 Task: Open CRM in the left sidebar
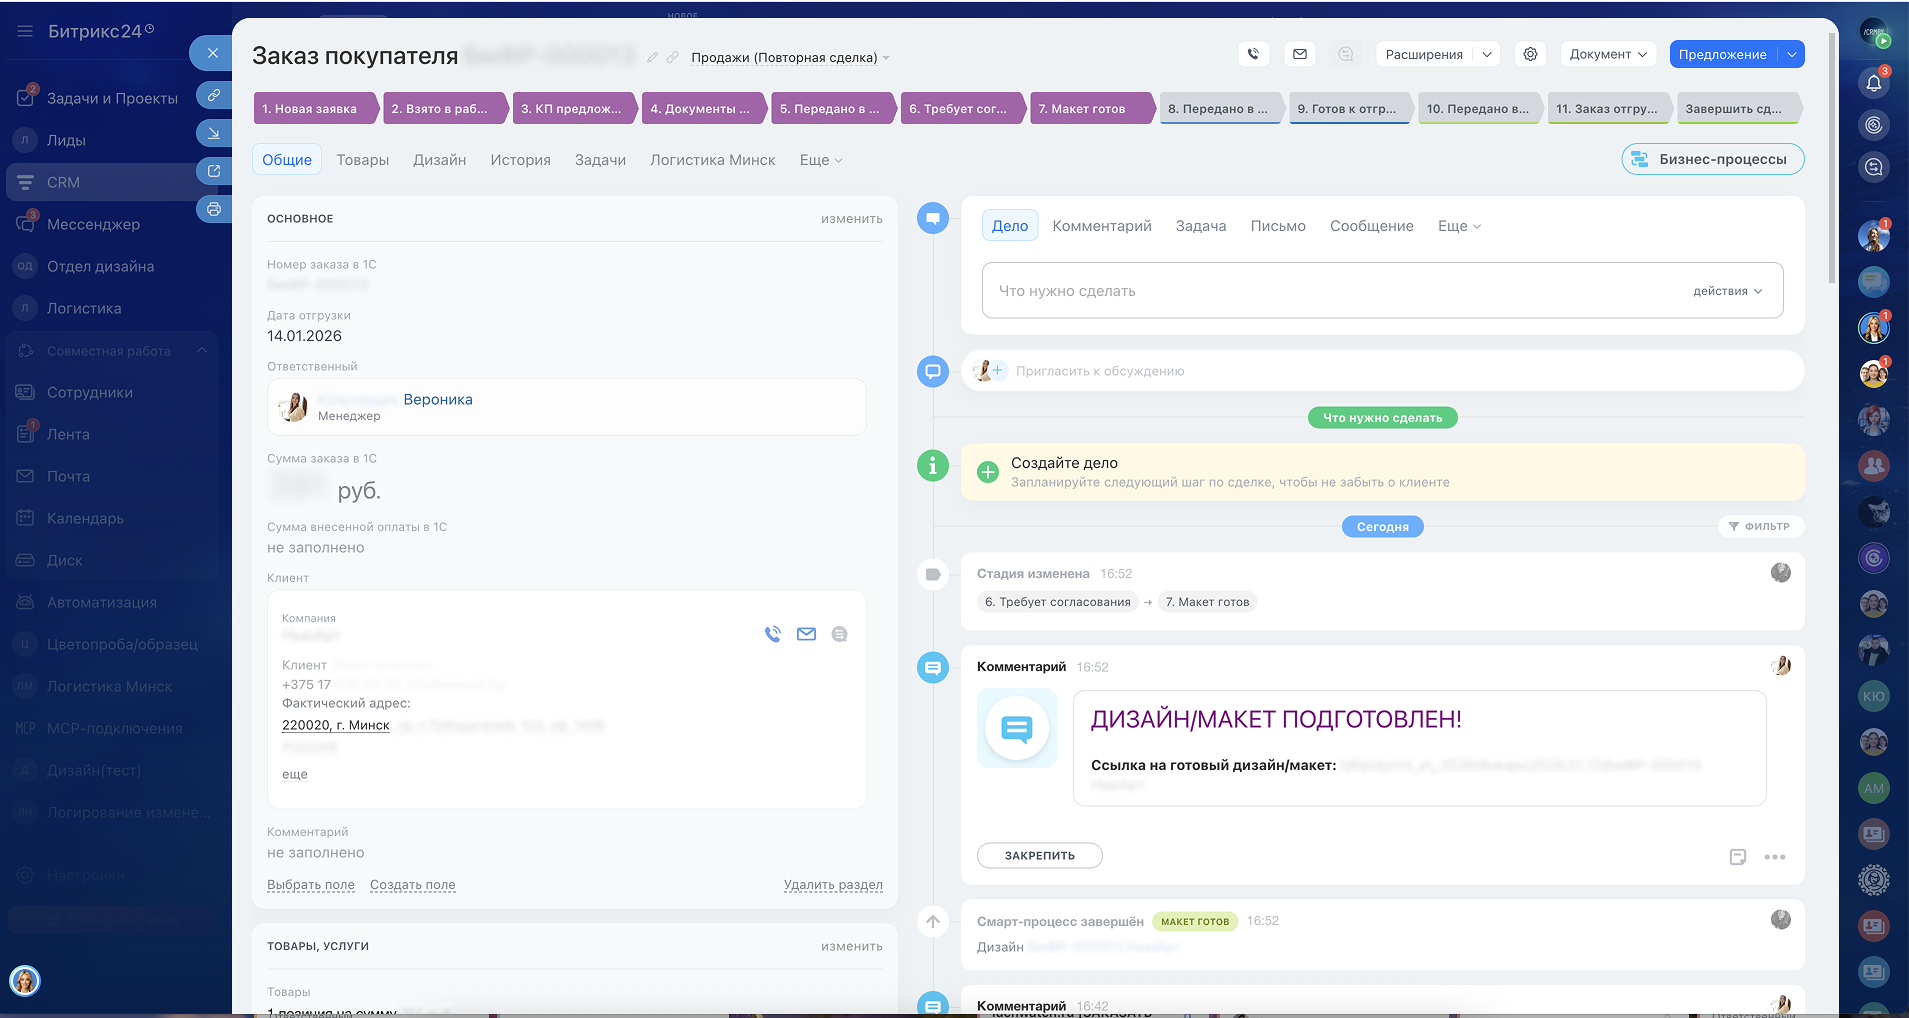(x=111, y=182)
